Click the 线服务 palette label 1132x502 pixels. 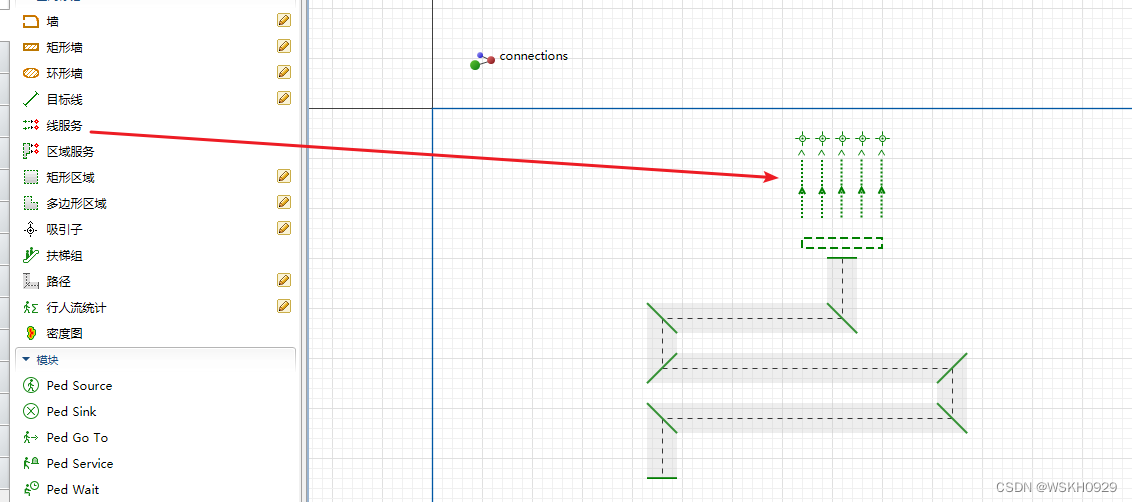[x=64, y=126]
